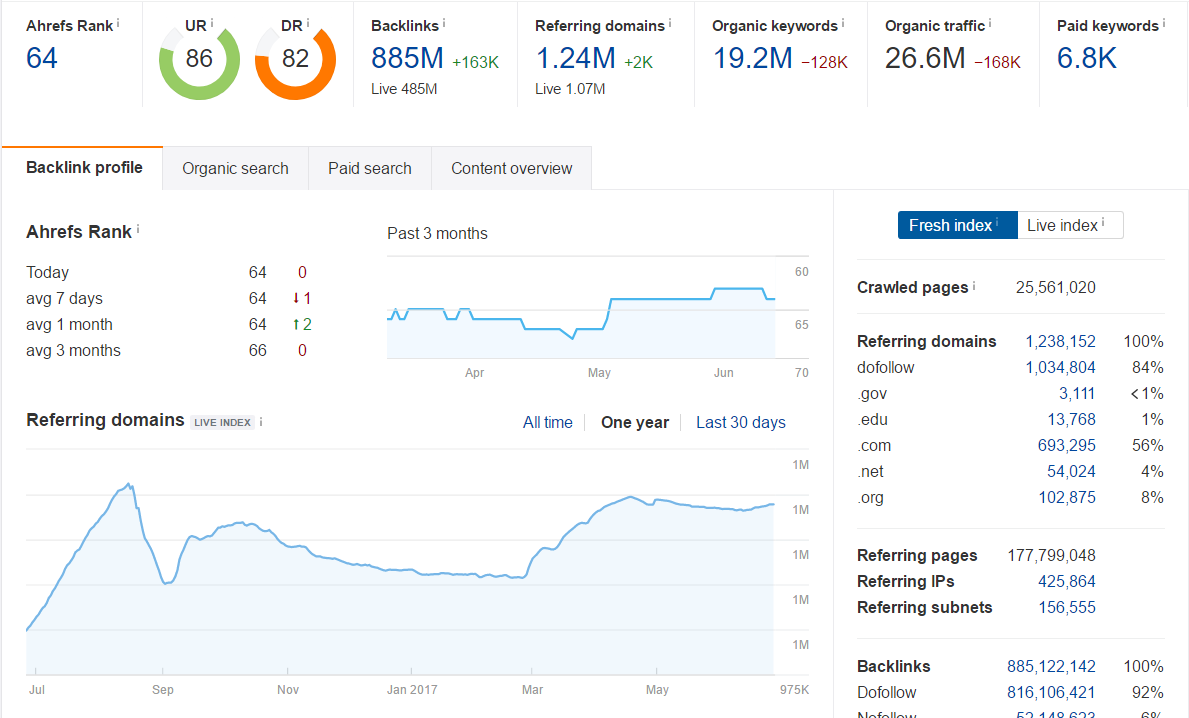The height and width of the screenshot is (718, 1189).
Task: Click info icon beside Organic traffic
Action: (x=990, y=24)
